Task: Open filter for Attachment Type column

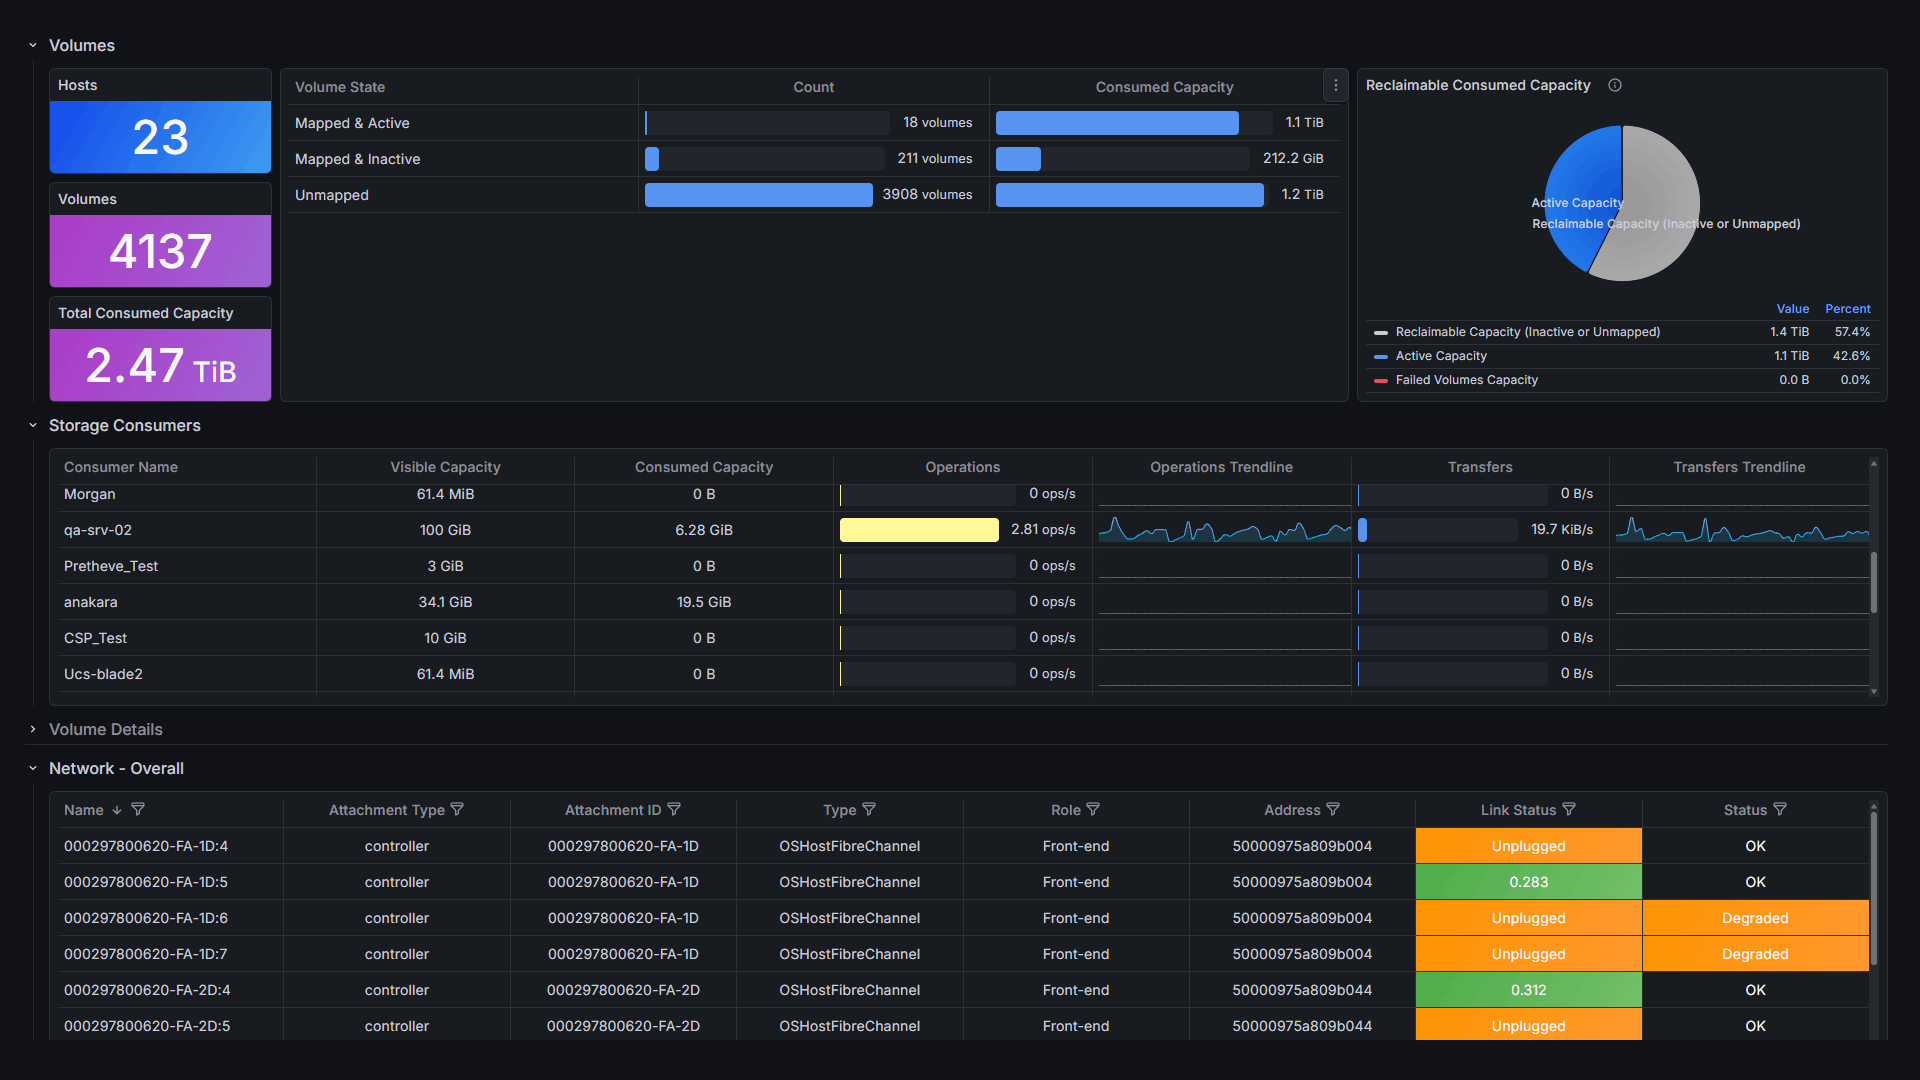Action: tap(457, 809)
